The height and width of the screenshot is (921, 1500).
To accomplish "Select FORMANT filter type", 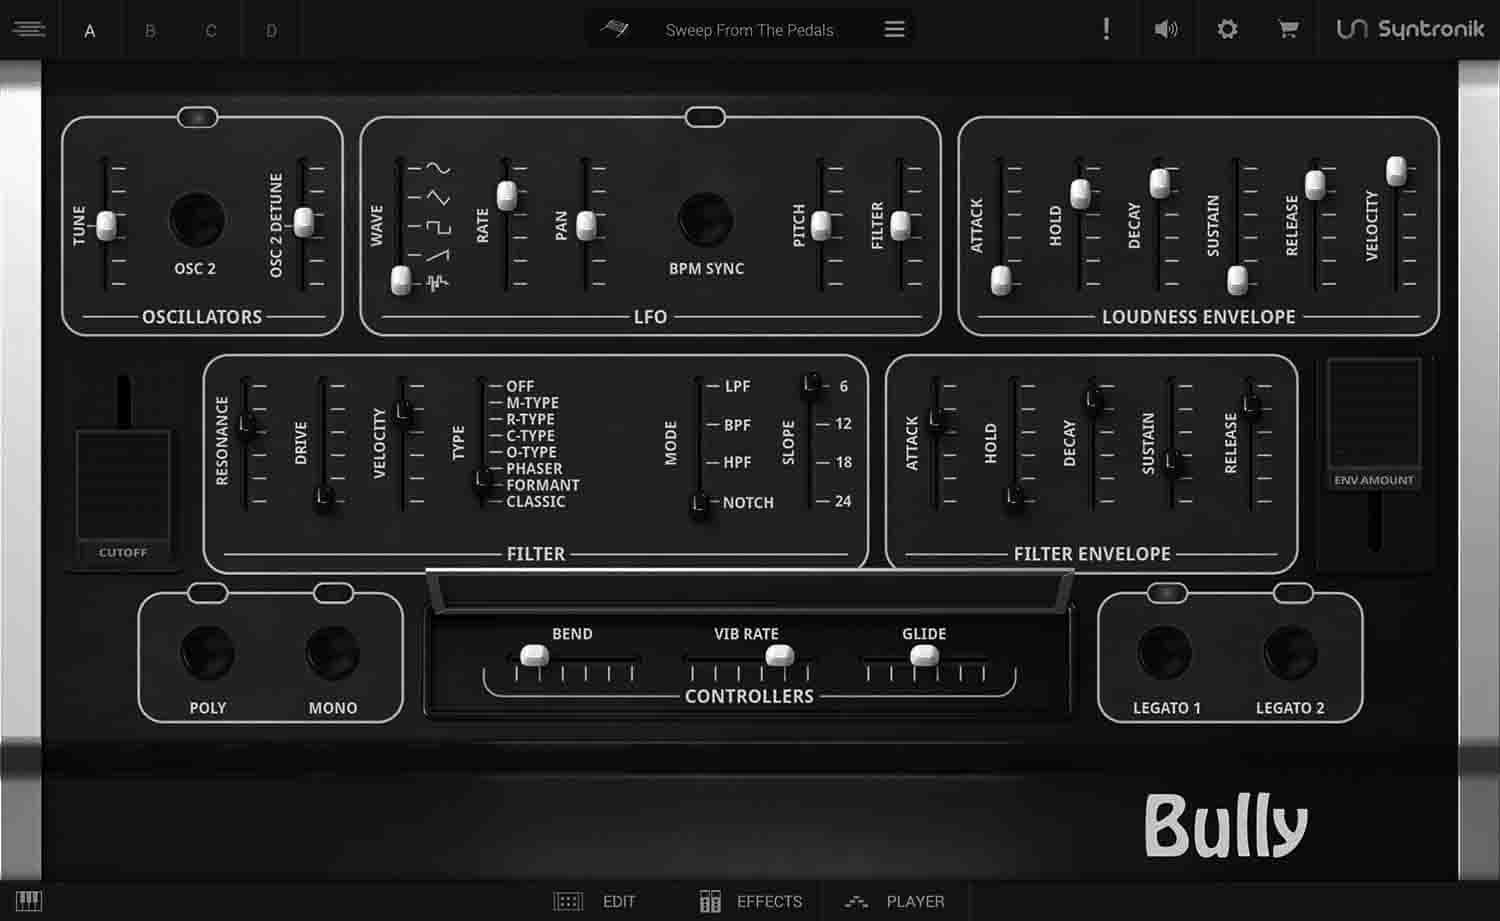I will coord(542,485).
